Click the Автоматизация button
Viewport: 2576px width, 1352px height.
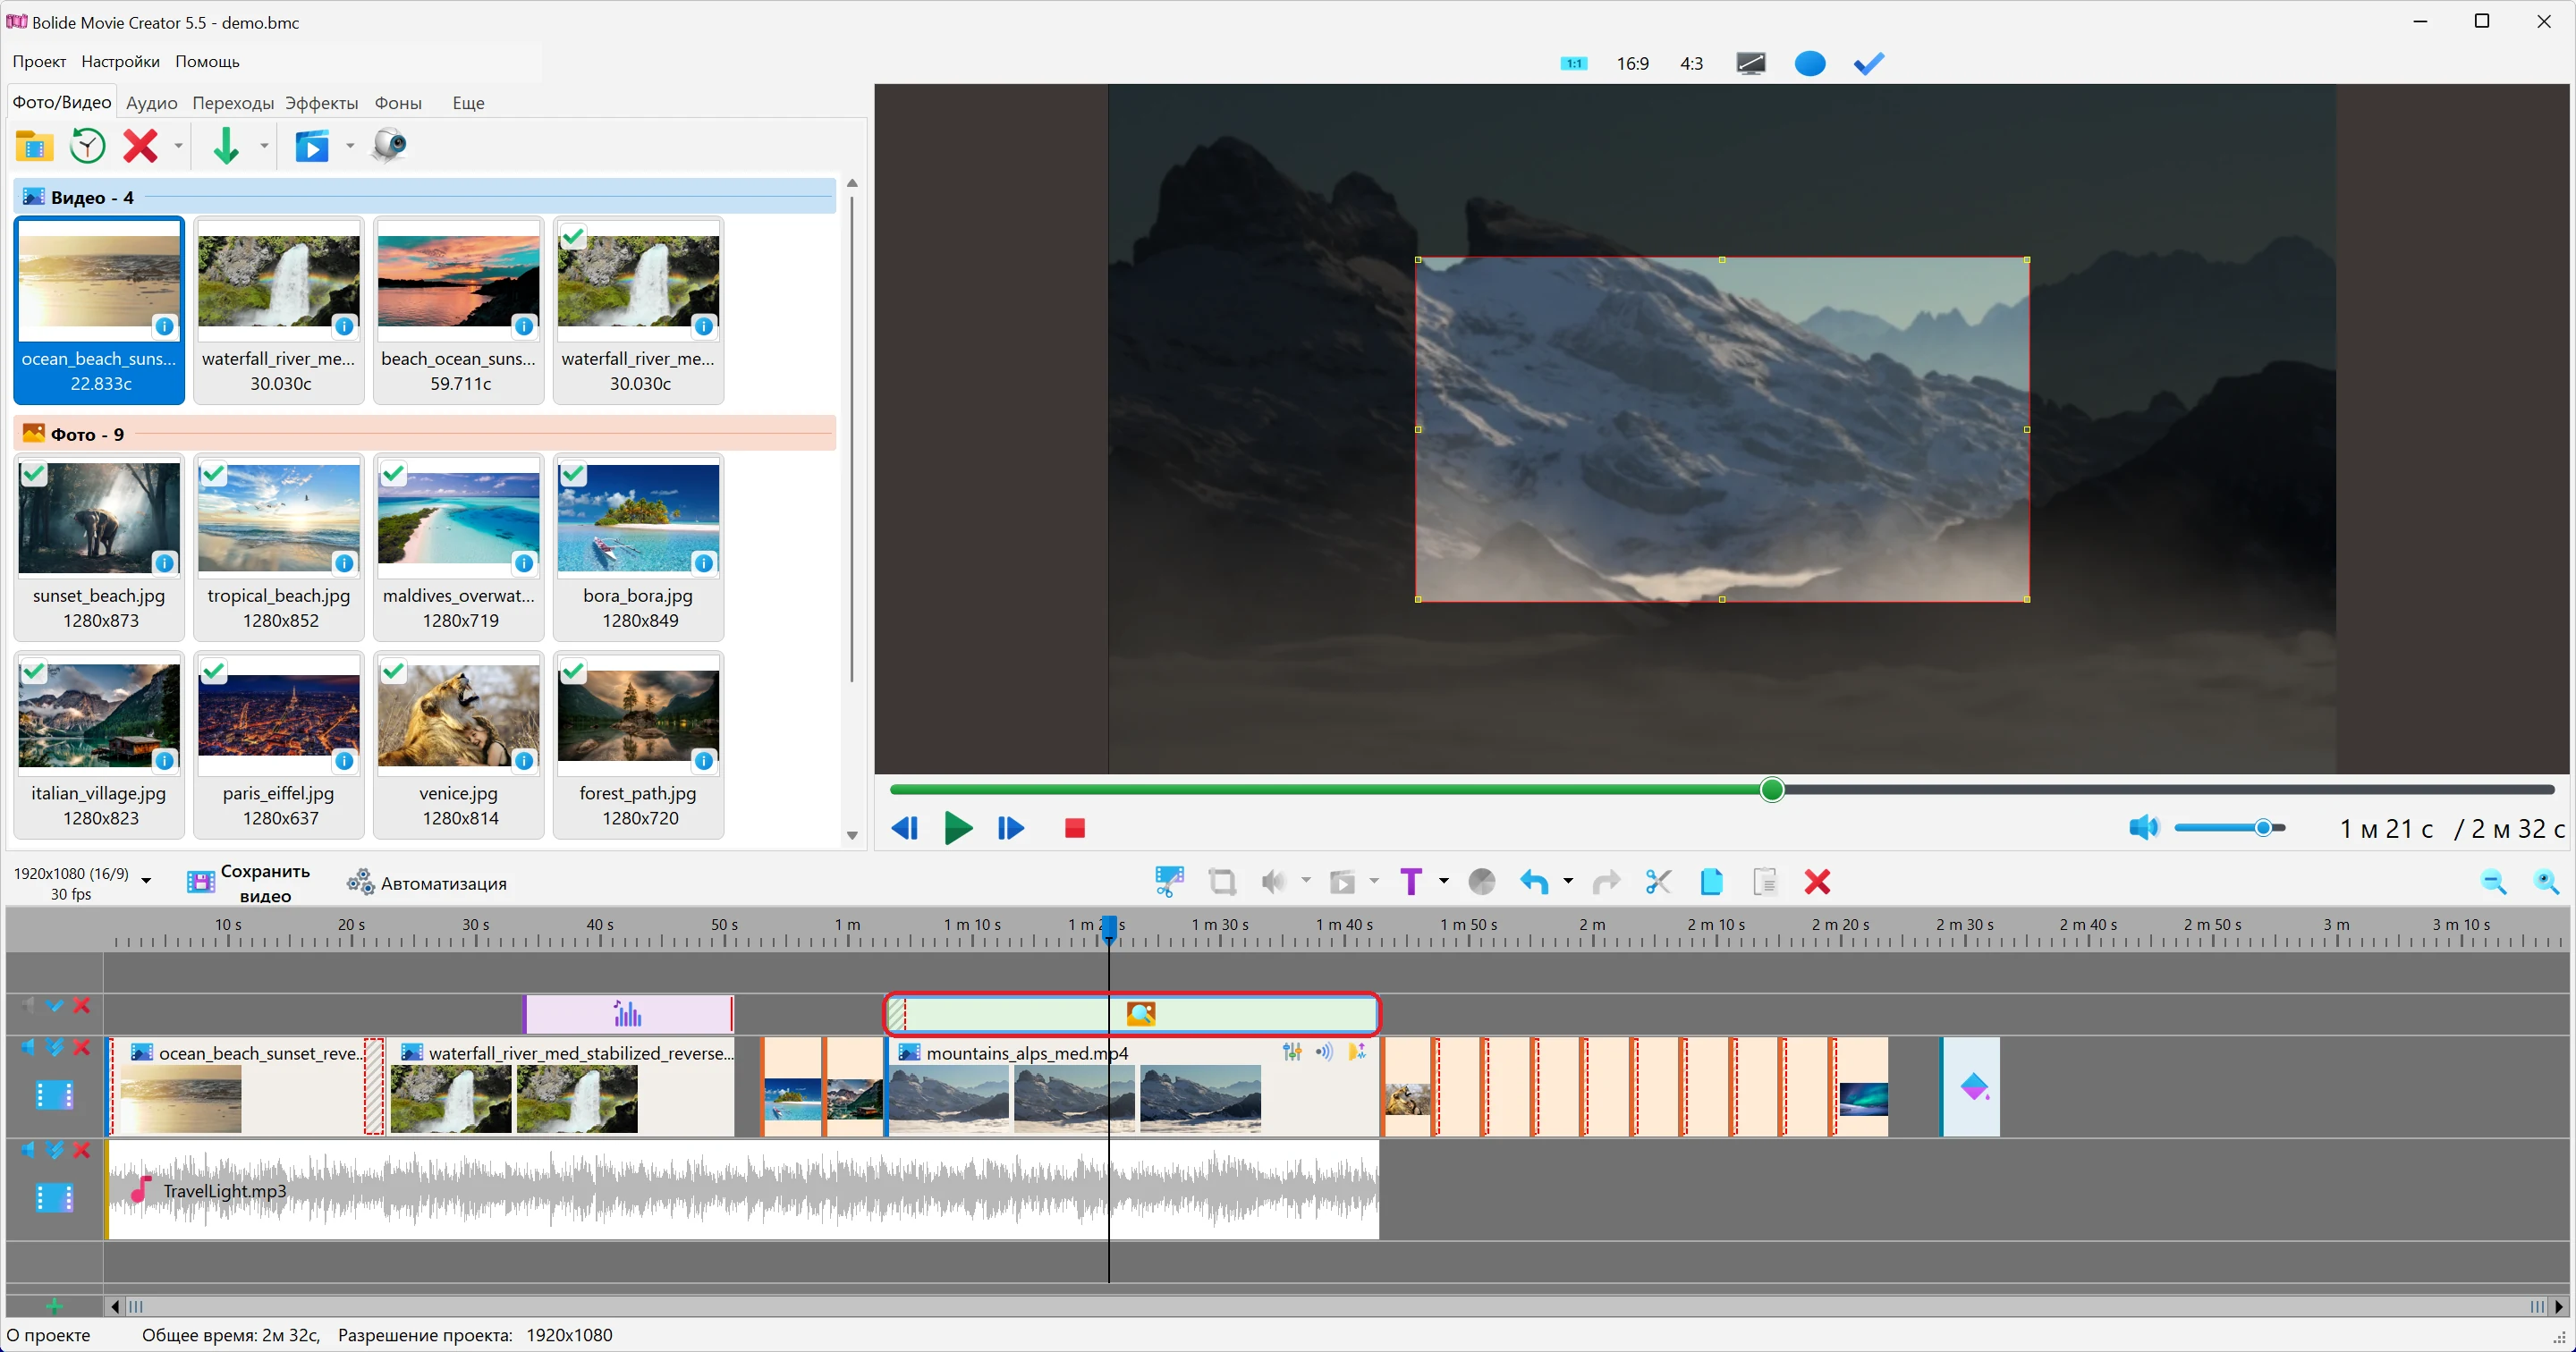tap(427, 883)
